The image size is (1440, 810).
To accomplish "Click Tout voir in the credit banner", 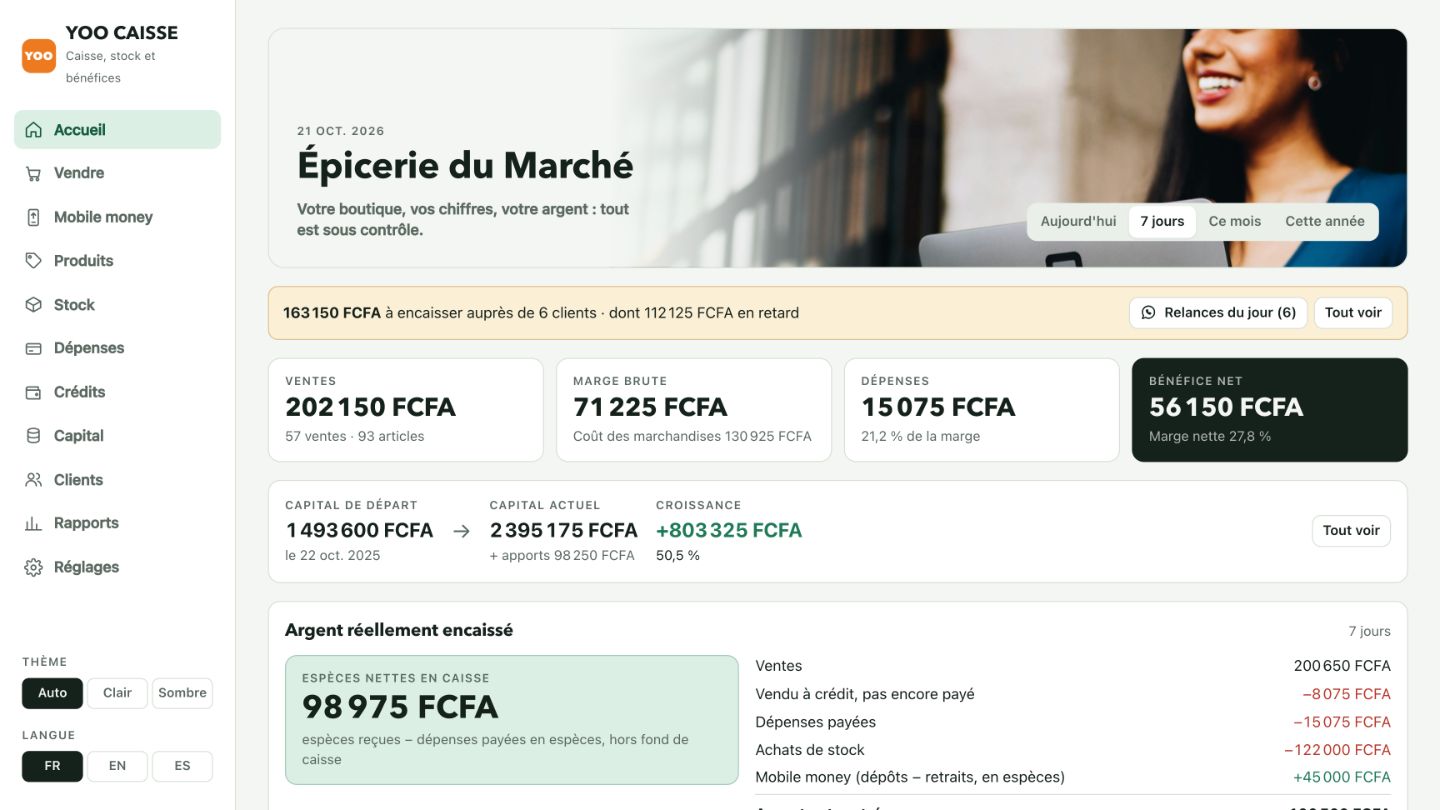I will click(1353, 313).
